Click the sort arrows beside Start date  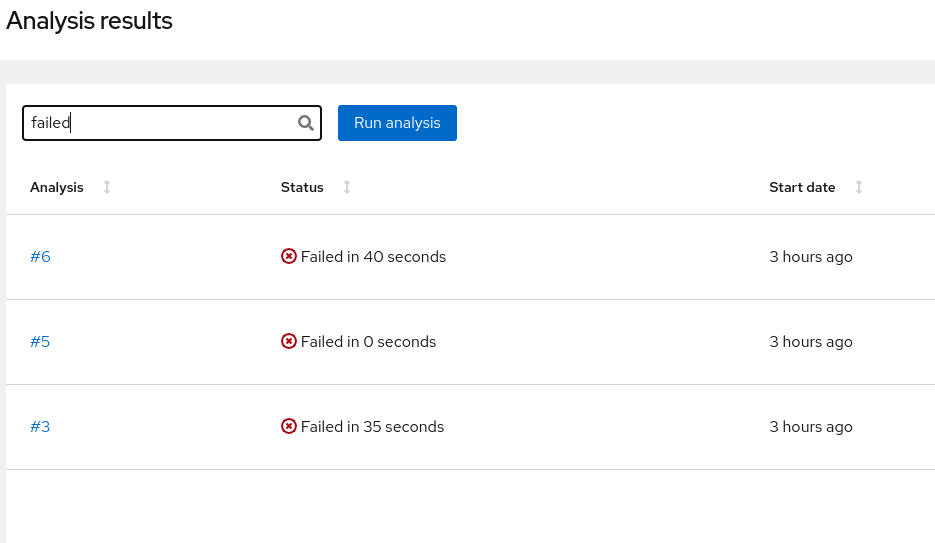coord(859,187)
